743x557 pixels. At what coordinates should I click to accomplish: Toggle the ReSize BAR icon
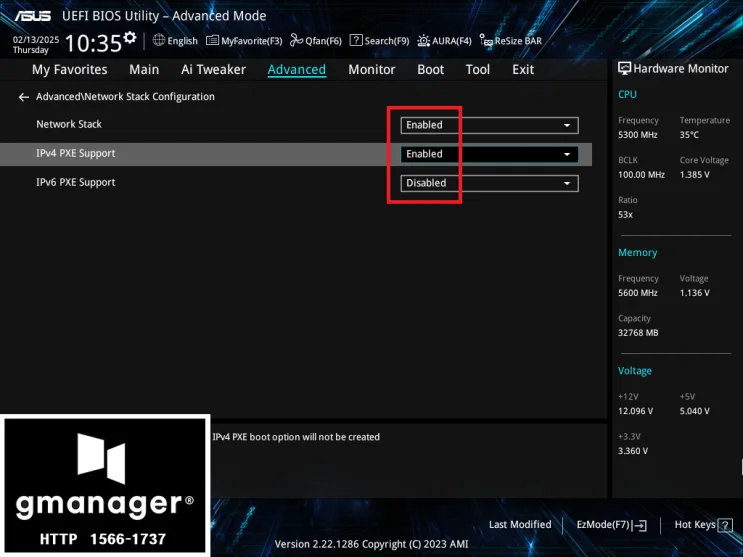[x=486, y=41]
